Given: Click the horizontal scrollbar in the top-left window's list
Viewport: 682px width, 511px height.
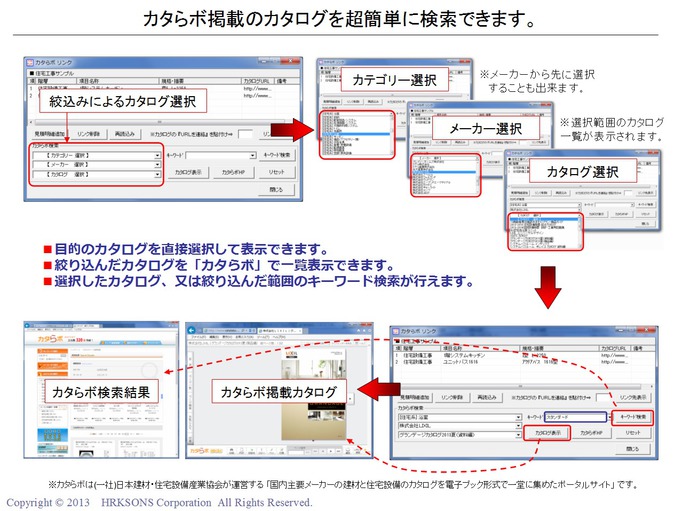Looking at the screenshot, I should point(159,122).
